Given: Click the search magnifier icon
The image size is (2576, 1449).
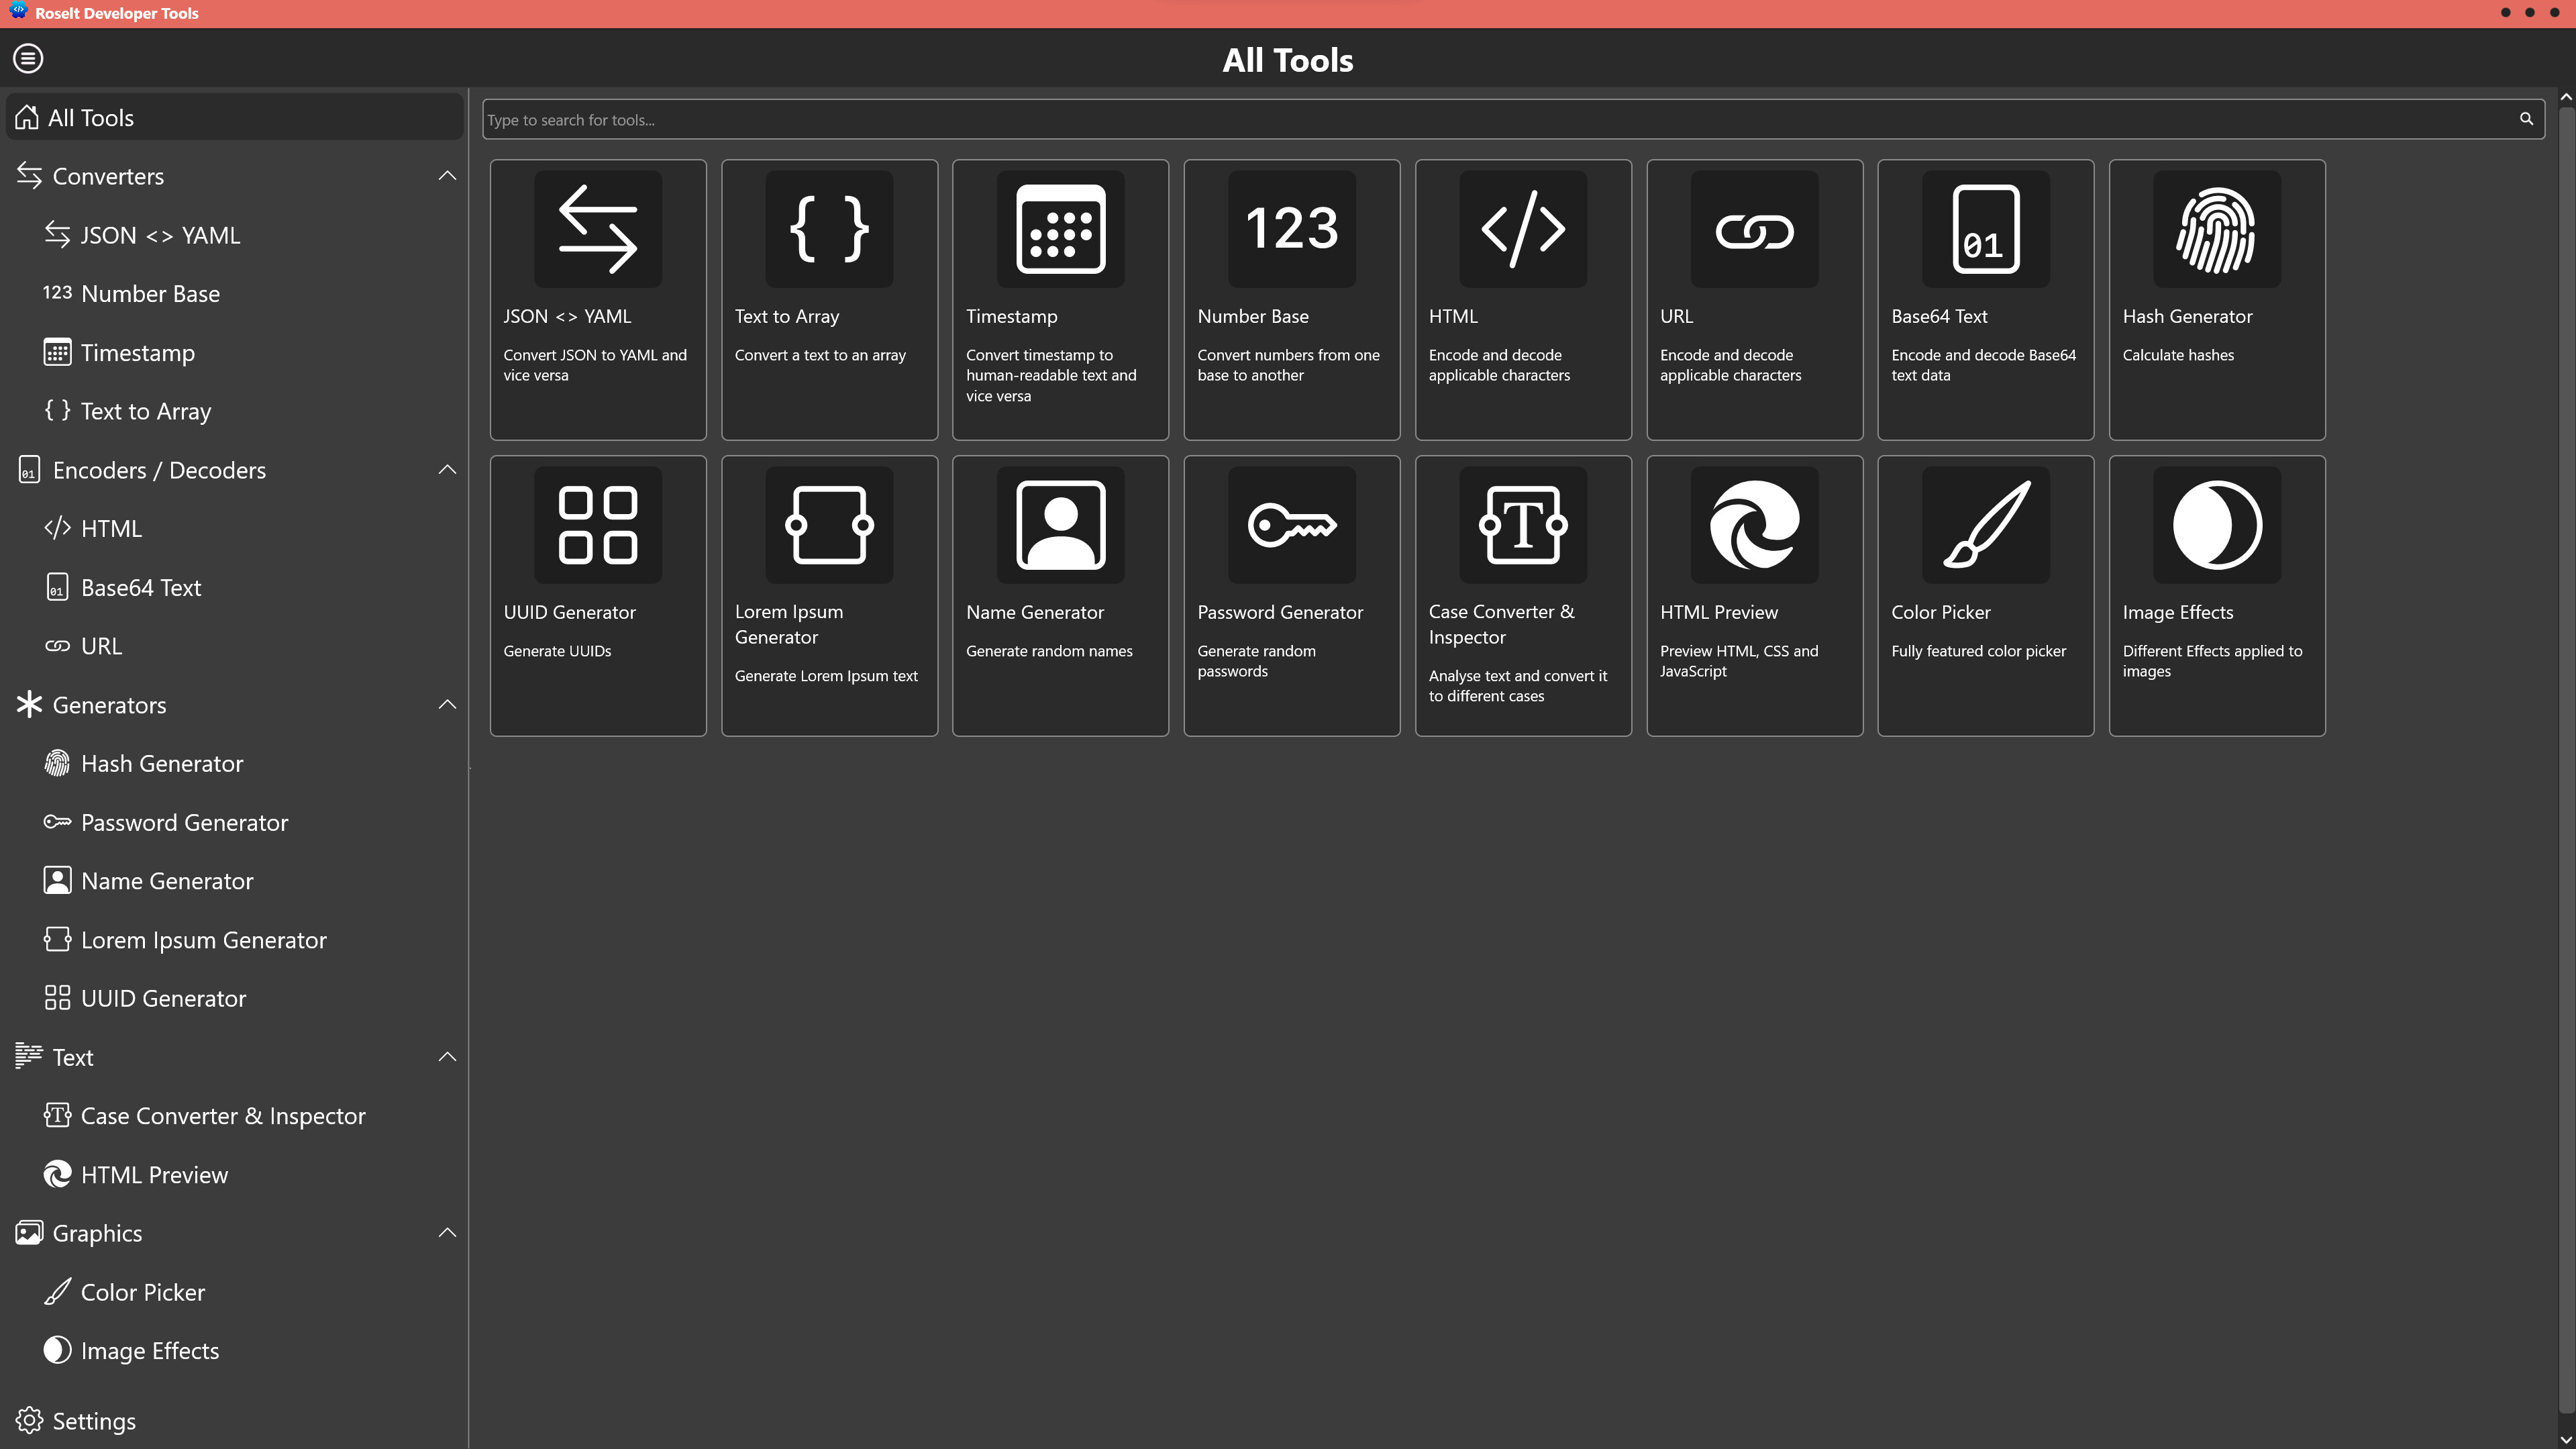Looking at the screenshot, I should click(x=2527, y=119).
